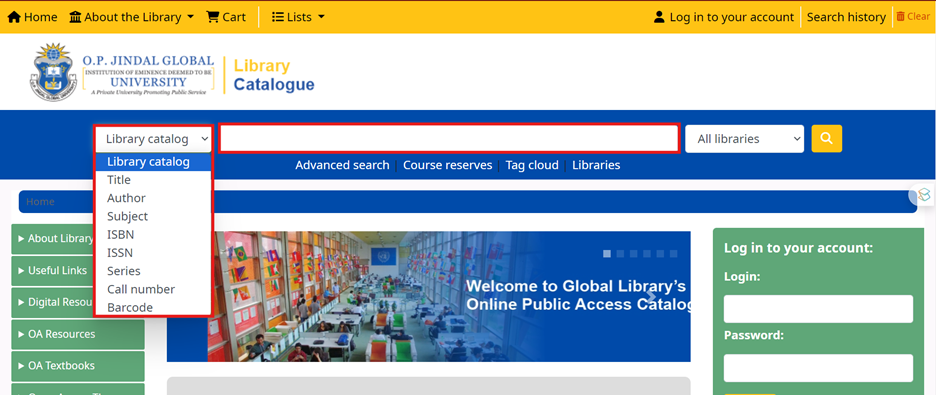Open the Cart

point(226,17)
